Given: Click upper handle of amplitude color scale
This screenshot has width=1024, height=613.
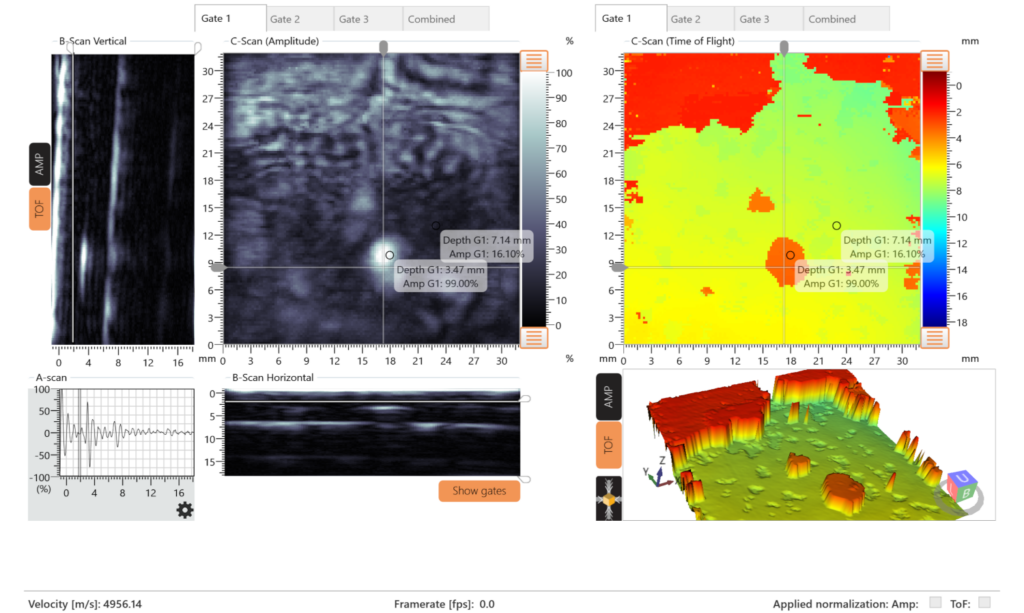Looking at the screenshot, I should tap(533, 60).
